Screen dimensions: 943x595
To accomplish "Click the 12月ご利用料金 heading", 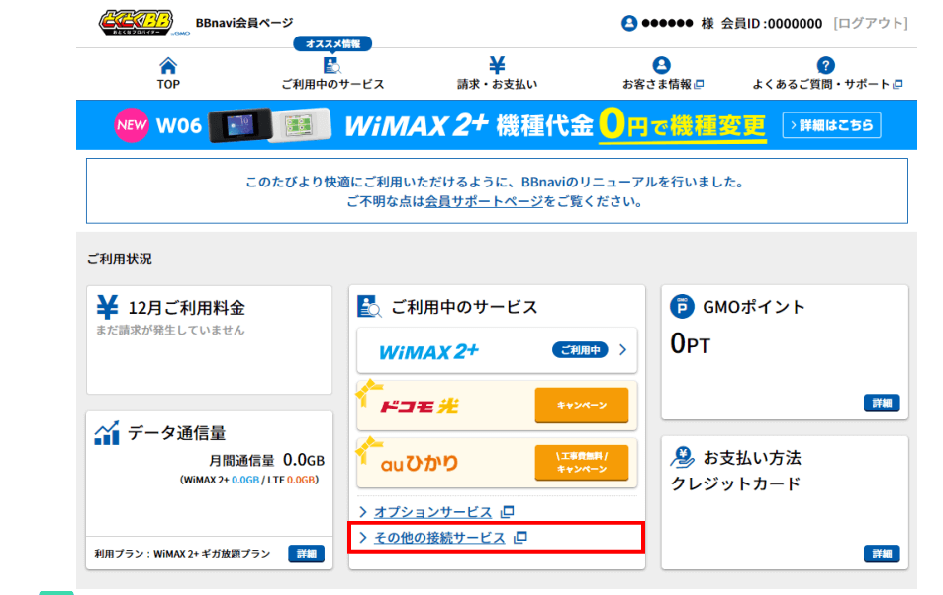I will [186, 308].
